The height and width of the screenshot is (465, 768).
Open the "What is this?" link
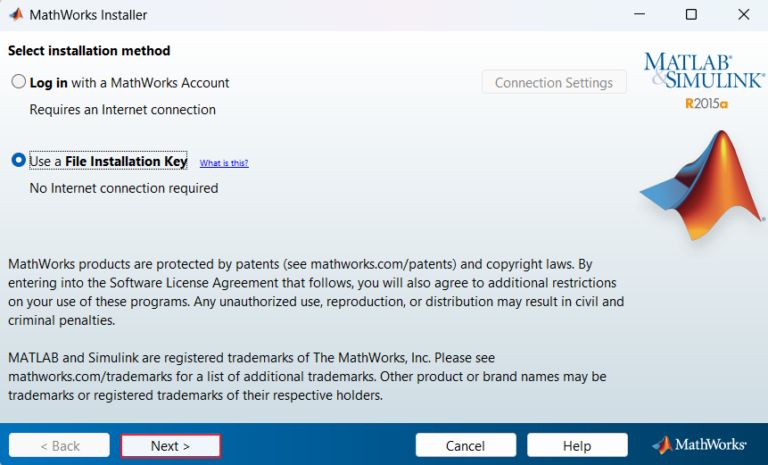224,163
